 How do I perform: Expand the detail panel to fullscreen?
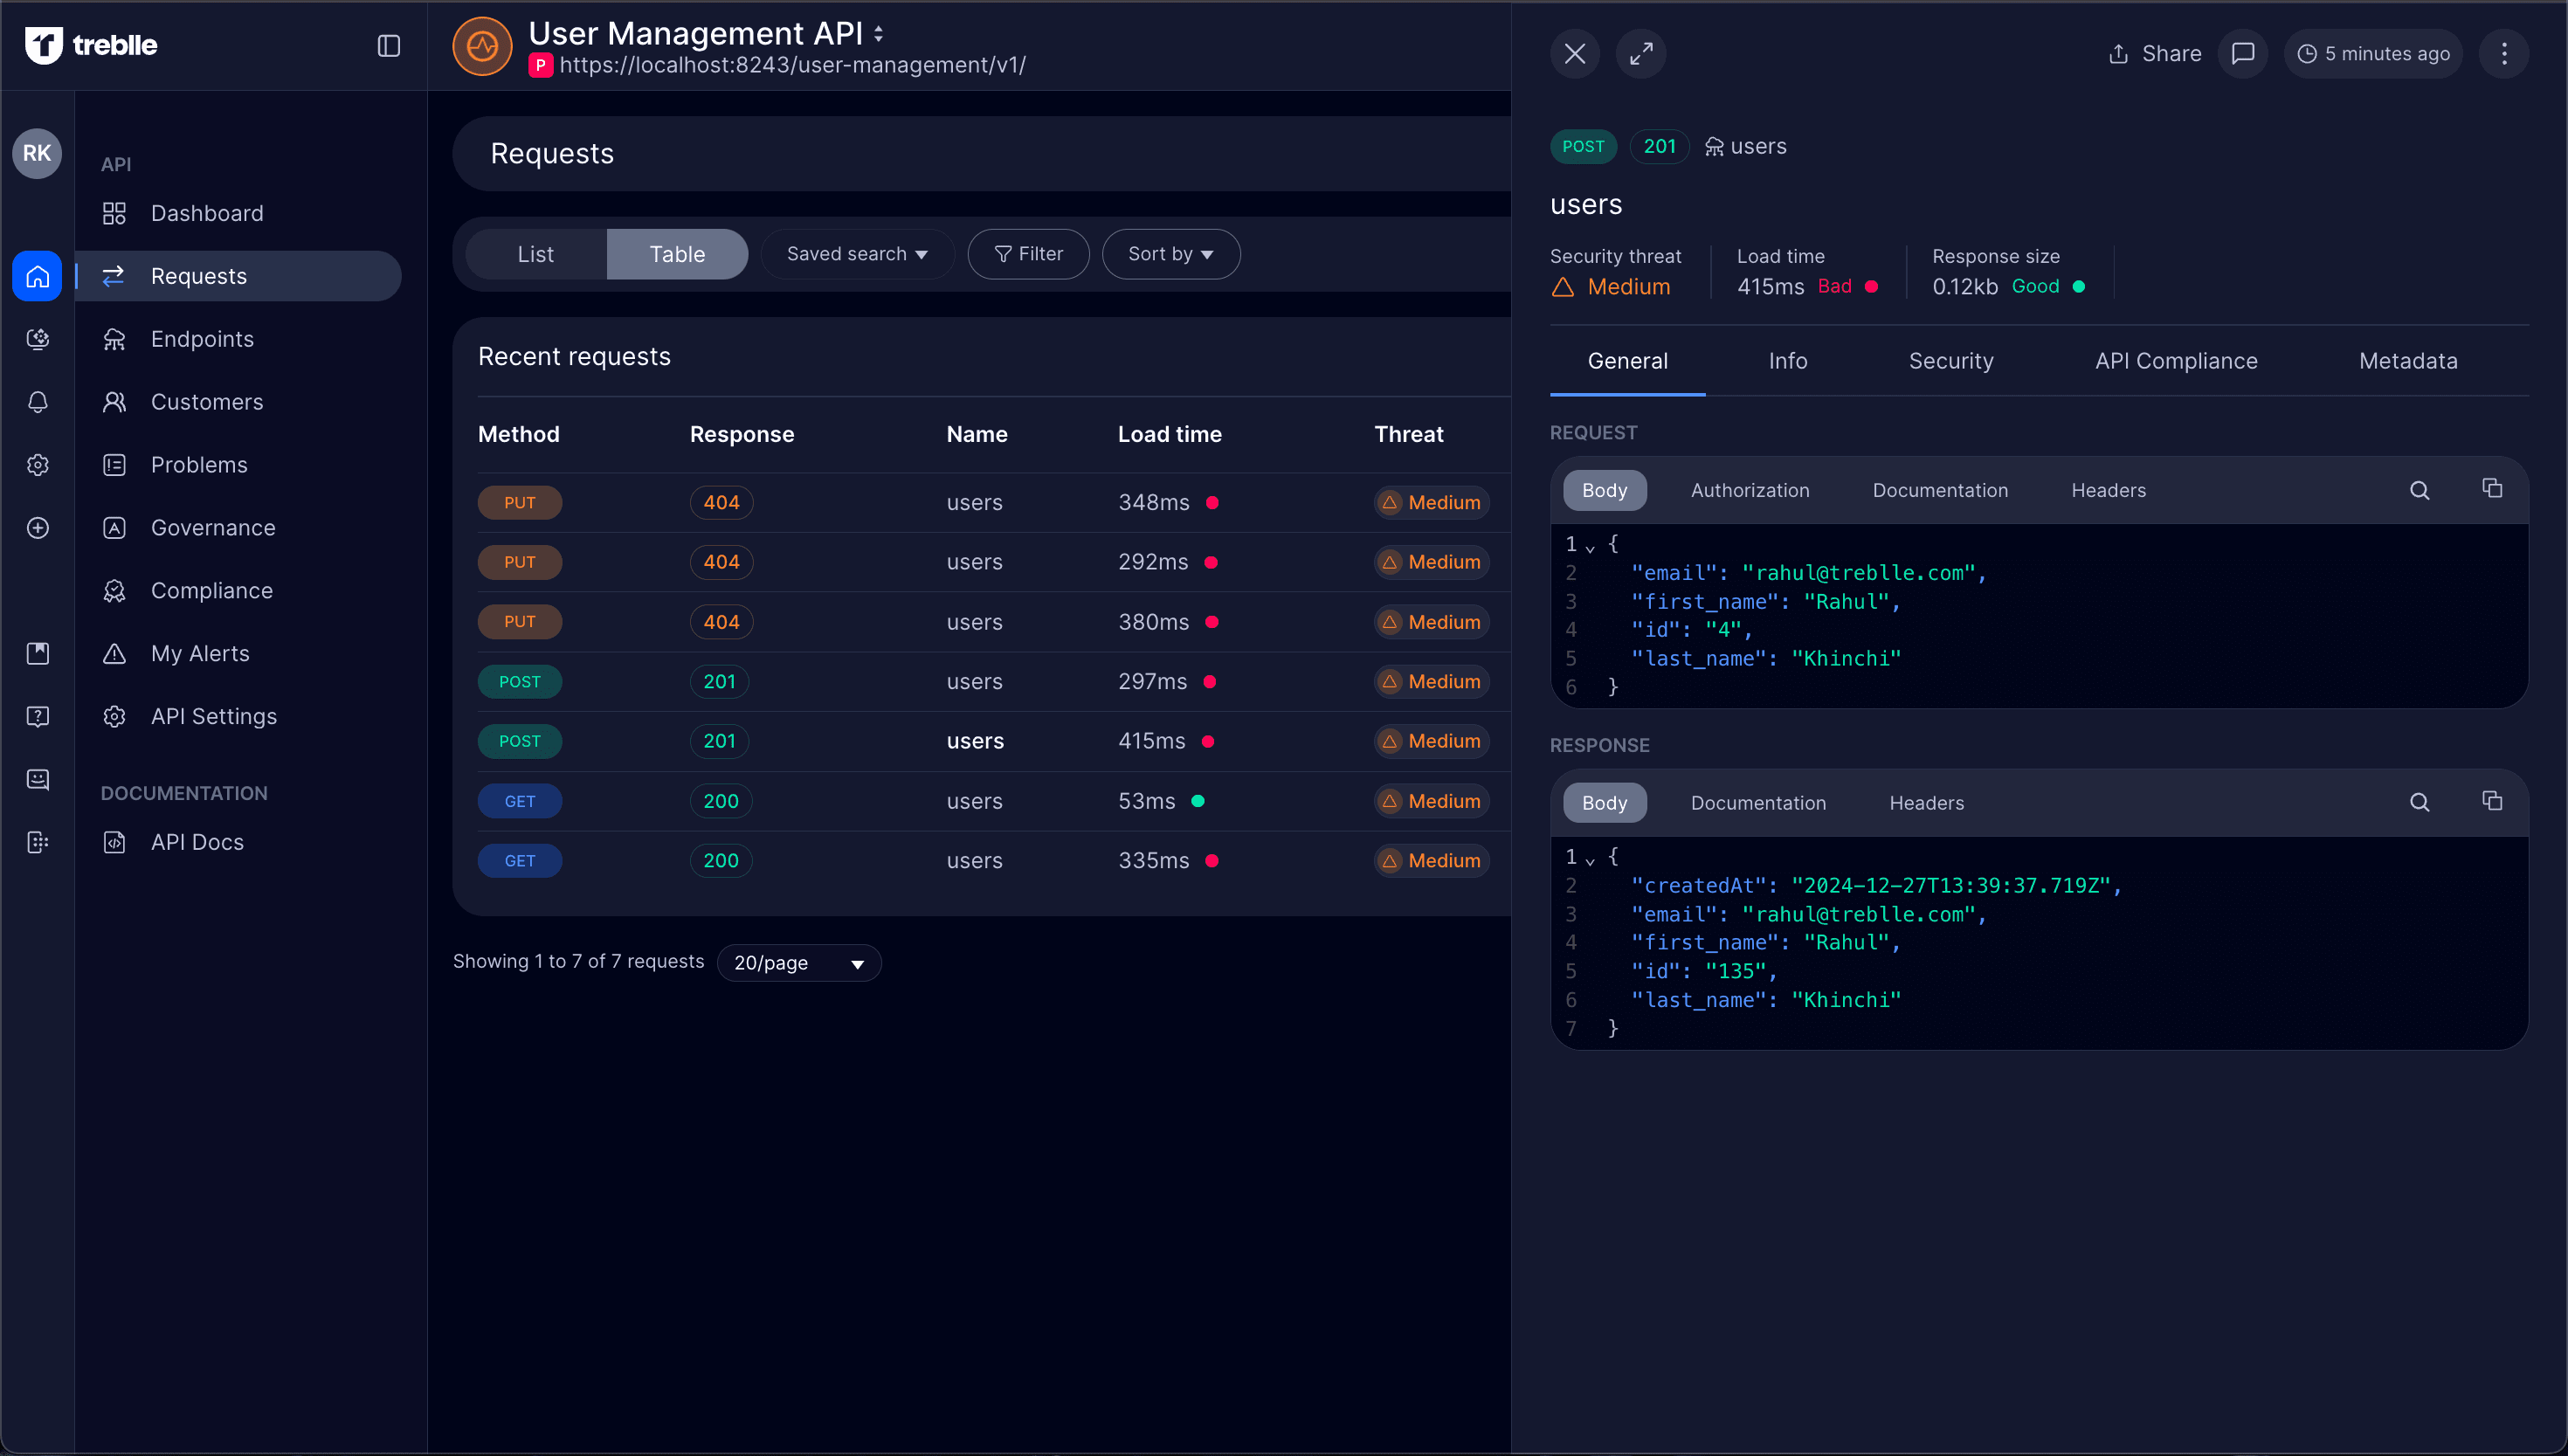pyautogui.click(x=1641, y=54)
